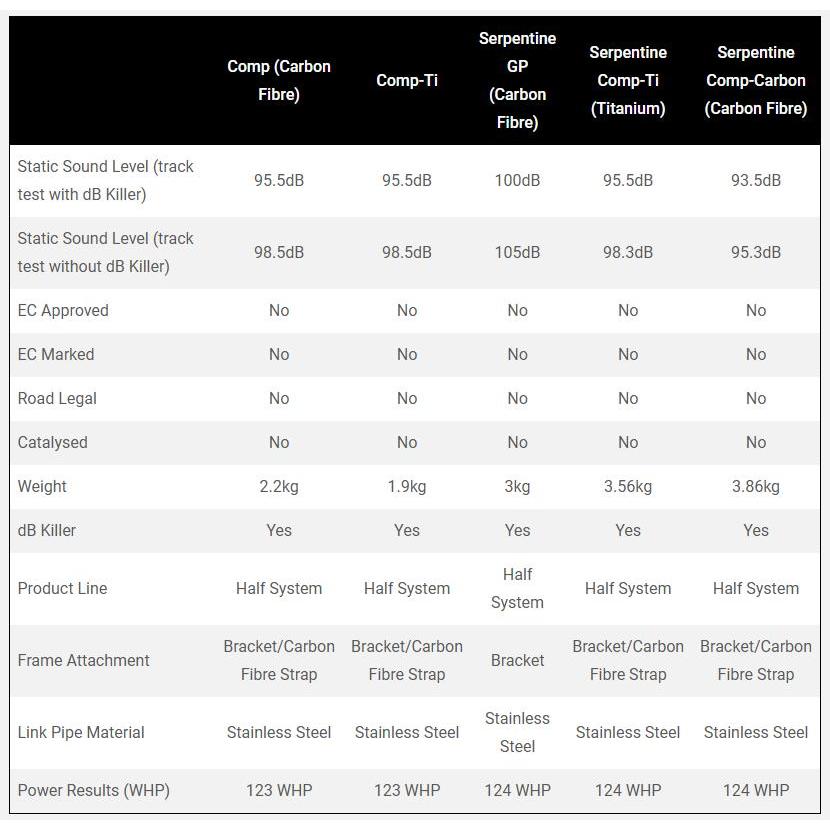Click the Comp (Carbon Fibre) column header

tap(279, 80)
